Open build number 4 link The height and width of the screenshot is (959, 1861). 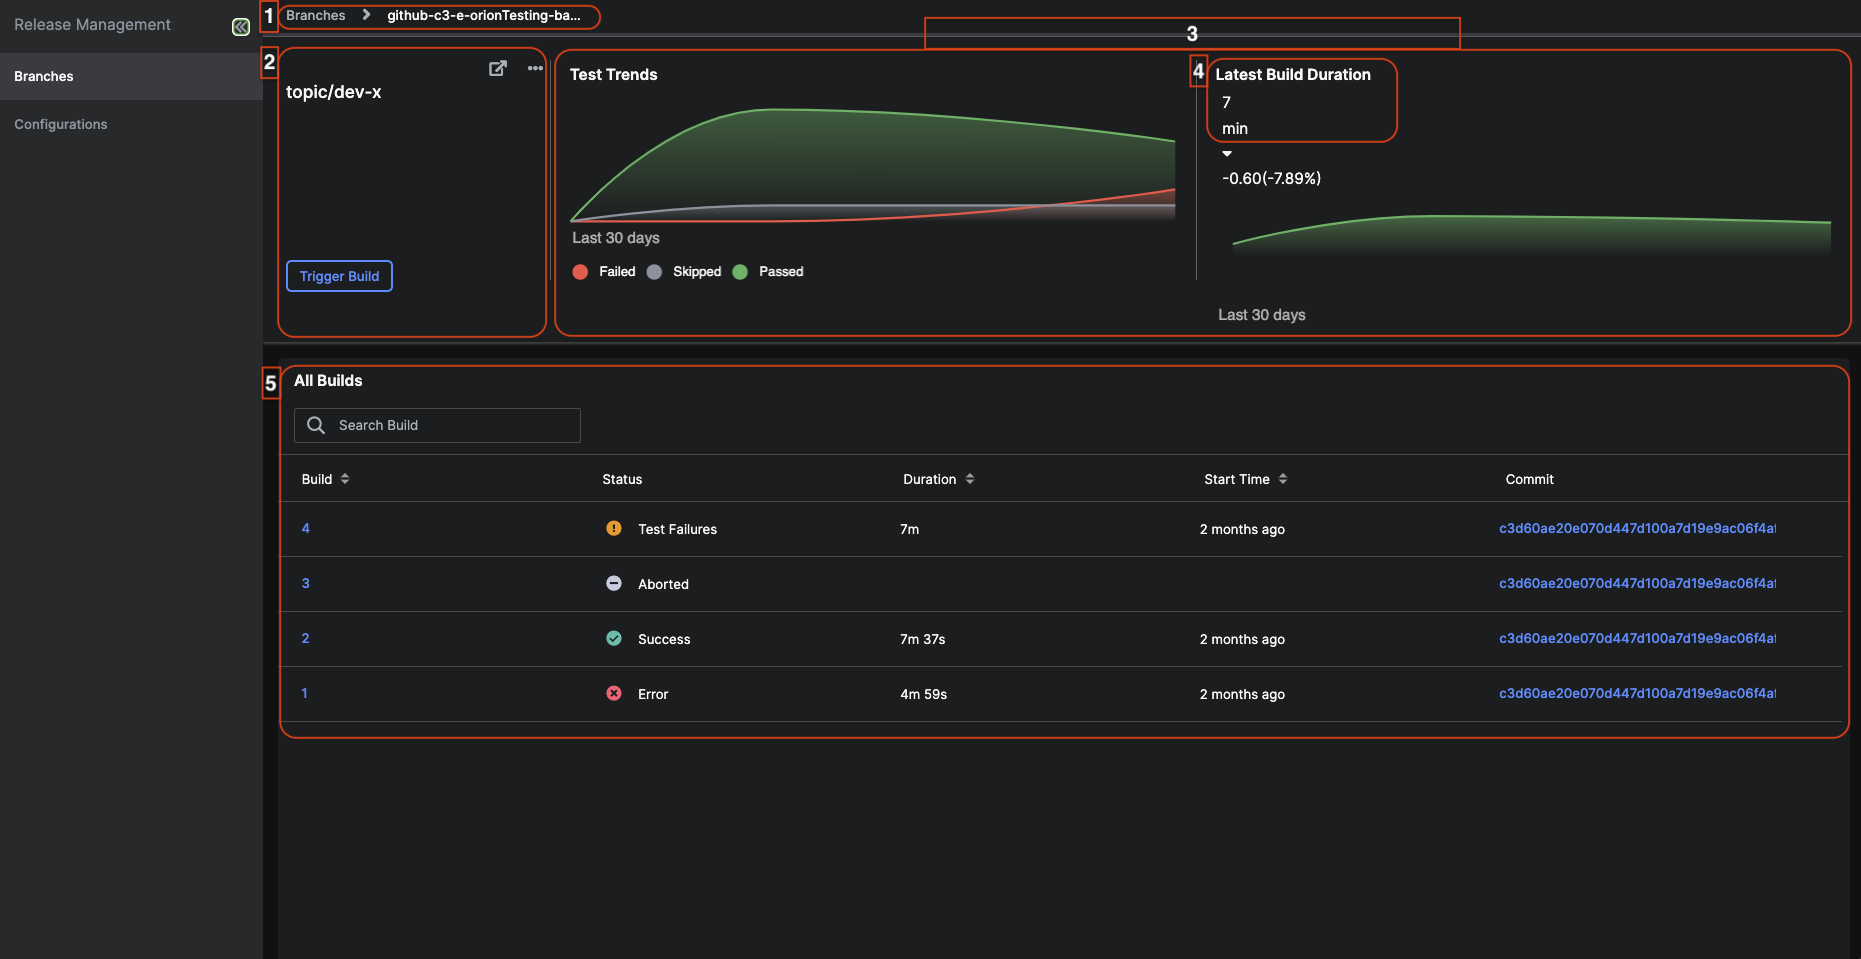coord(306,528)
